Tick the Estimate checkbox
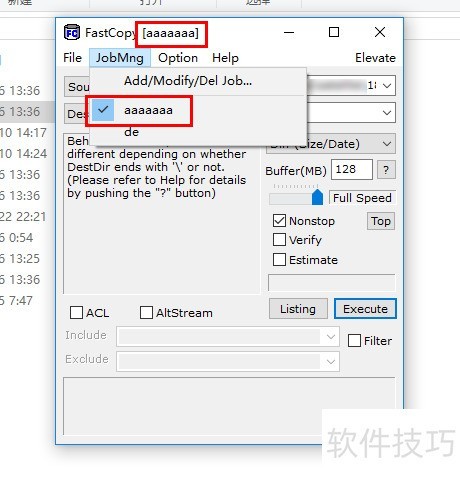 279,259
